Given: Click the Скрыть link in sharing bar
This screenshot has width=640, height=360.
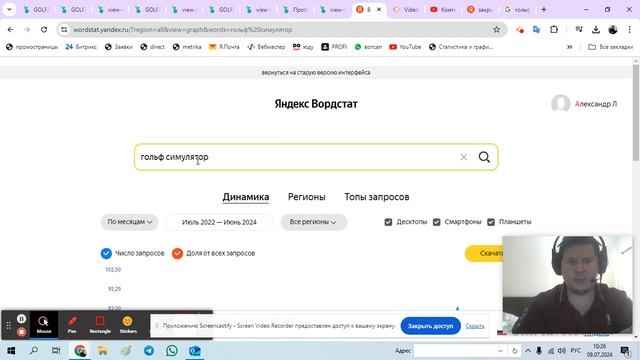Looking at the screenshot, I should pos(475,326).
